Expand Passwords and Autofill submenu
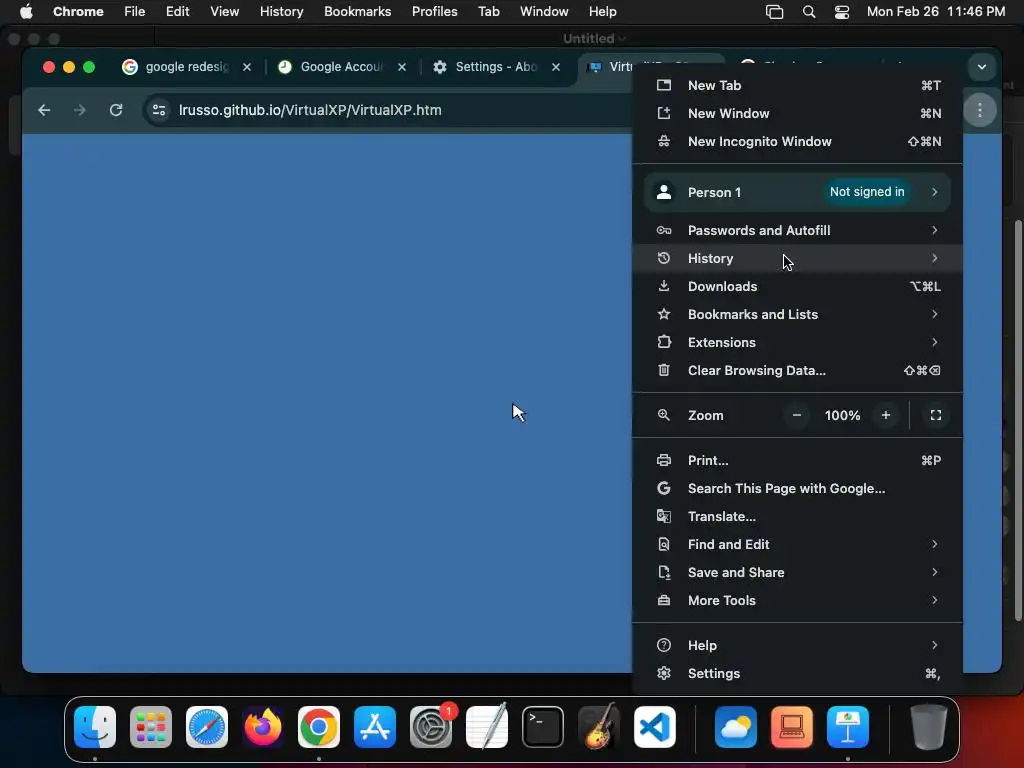Screen dimensions: 1024x768 [797, 231]
